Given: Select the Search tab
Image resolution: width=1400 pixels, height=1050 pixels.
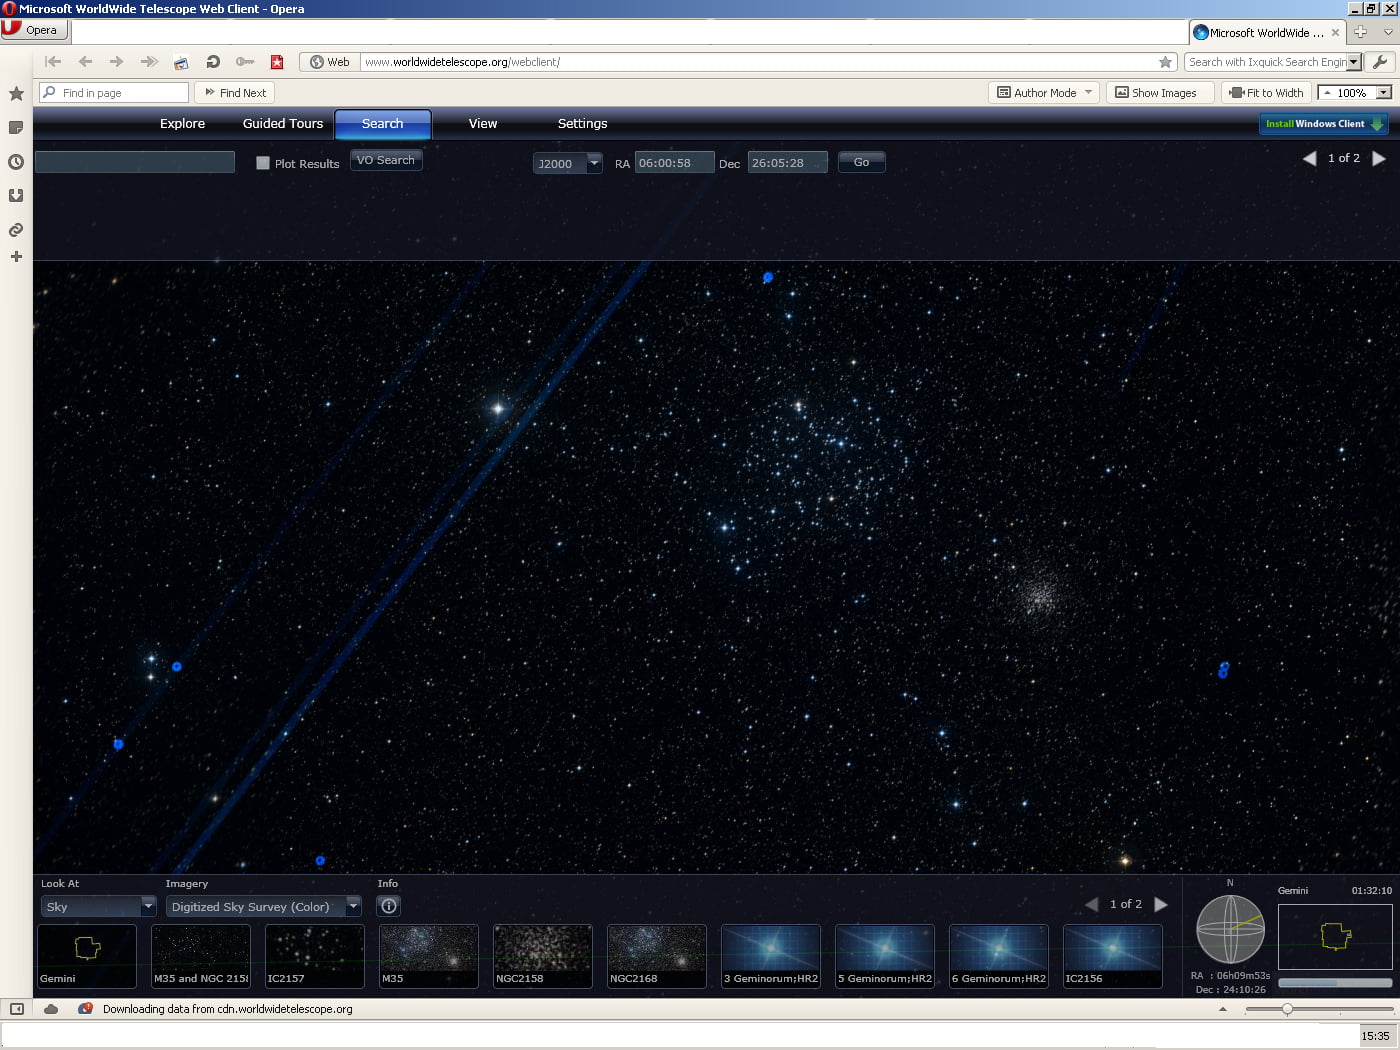Looking at the screenshot, I should [383, 124].
